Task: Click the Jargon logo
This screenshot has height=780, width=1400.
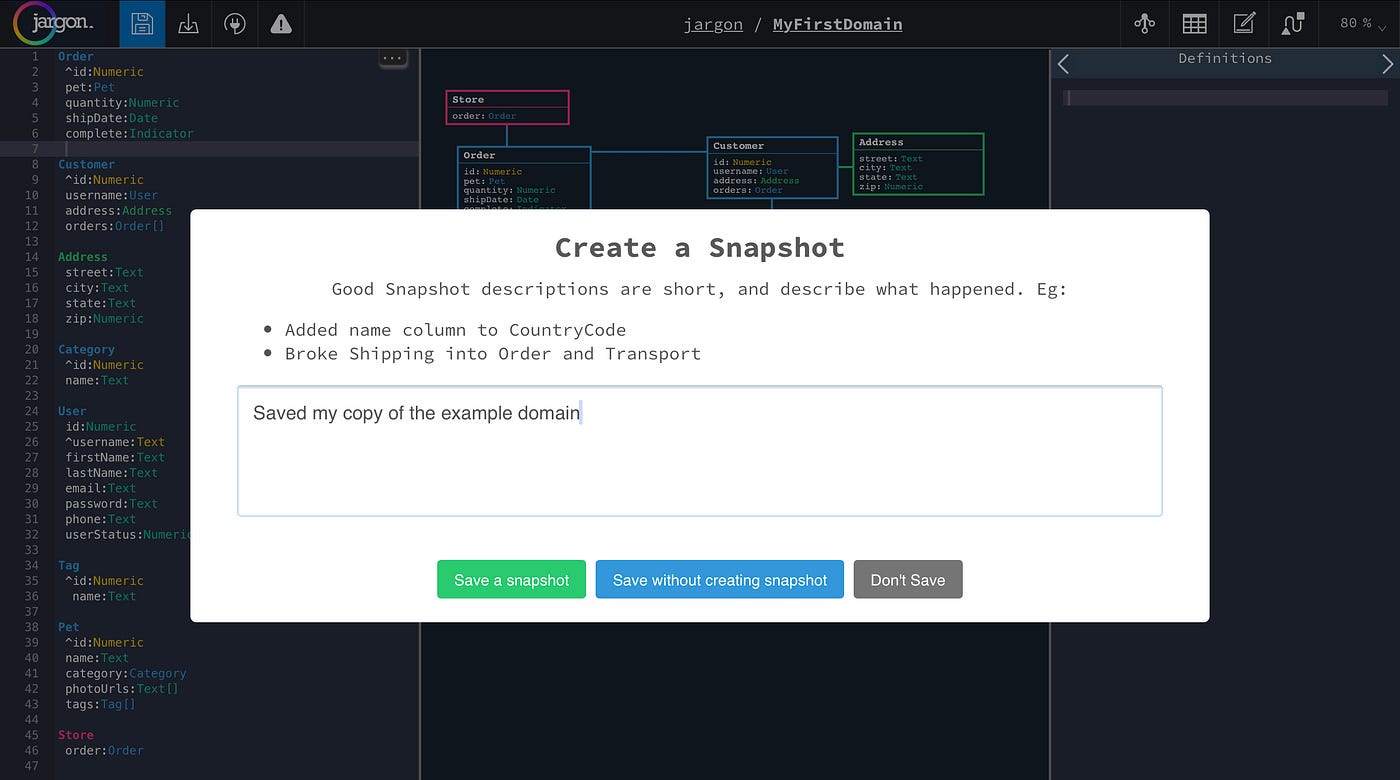Action: [x=54, y=23]
